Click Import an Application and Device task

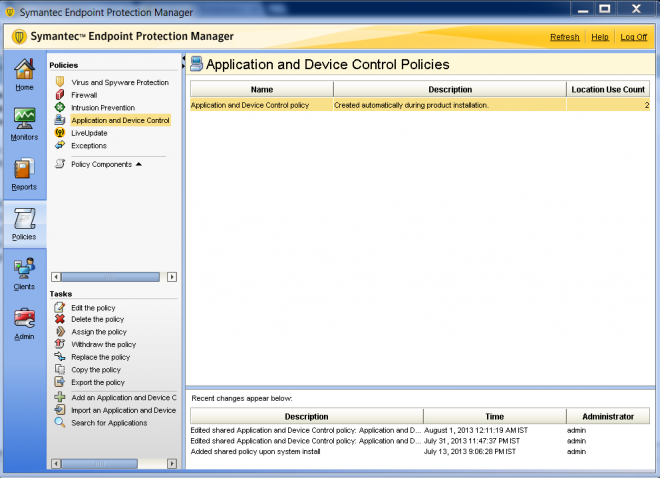[124, 410]
